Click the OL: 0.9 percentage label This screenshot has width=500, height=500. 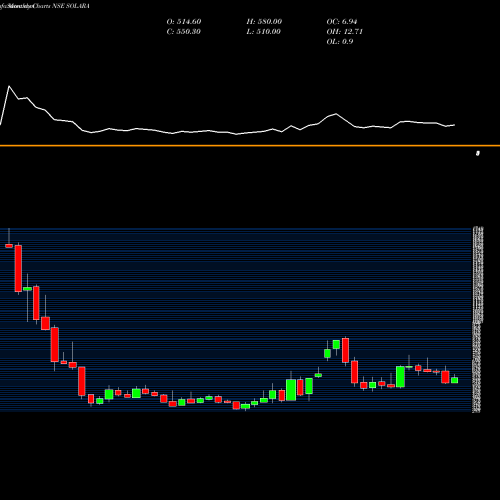coord(340,42)
